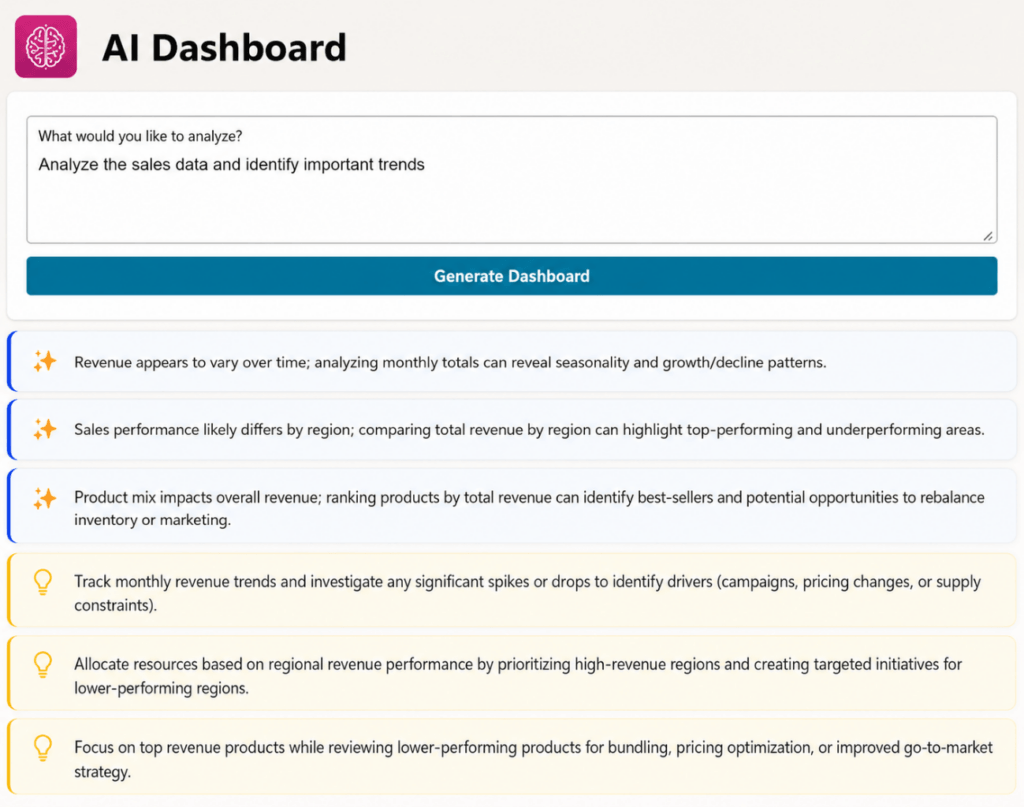1024x807 pixels.
Task: Select the 'Revenue appears to vary over time' insight
Action: pyautogui.click(x=511, y=362)
